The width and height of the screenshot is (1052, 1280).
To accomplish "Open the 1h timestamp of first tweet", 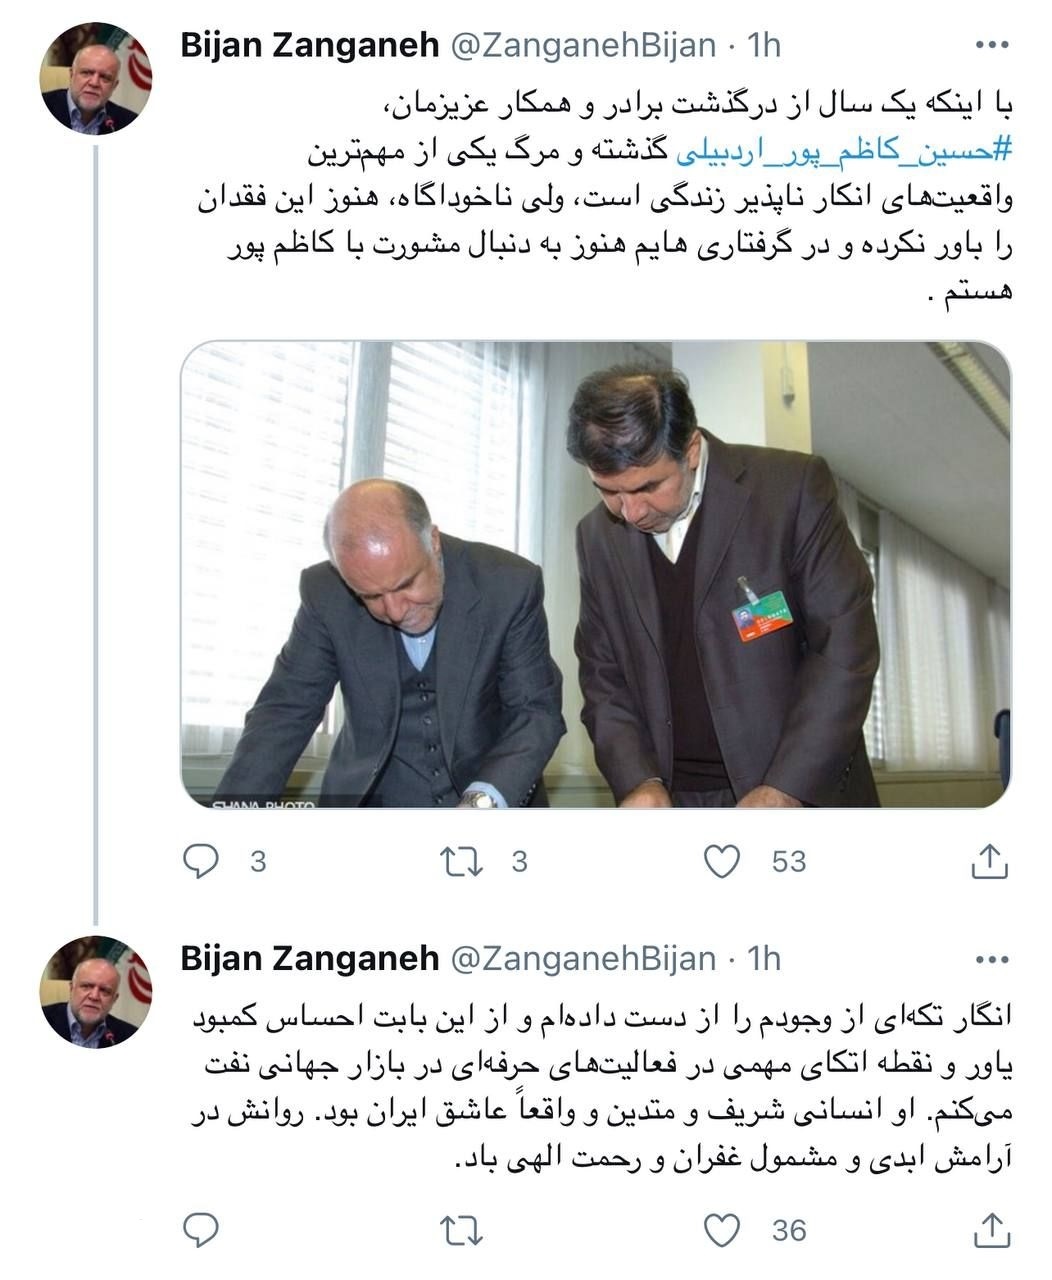I will 764,45.
